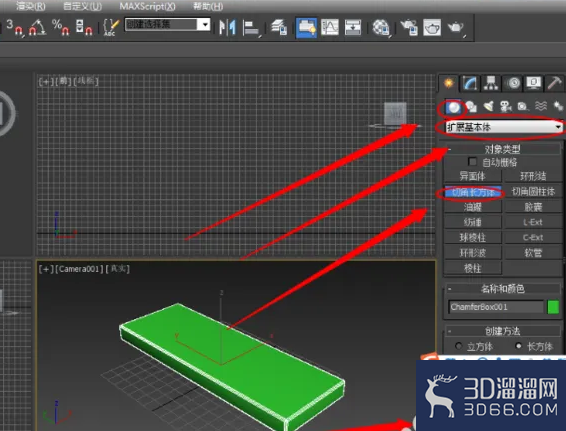Screen dimensions: 566x431
Task: Open the Rendered Frame Window icon
Action: click(x=432, y=27)
